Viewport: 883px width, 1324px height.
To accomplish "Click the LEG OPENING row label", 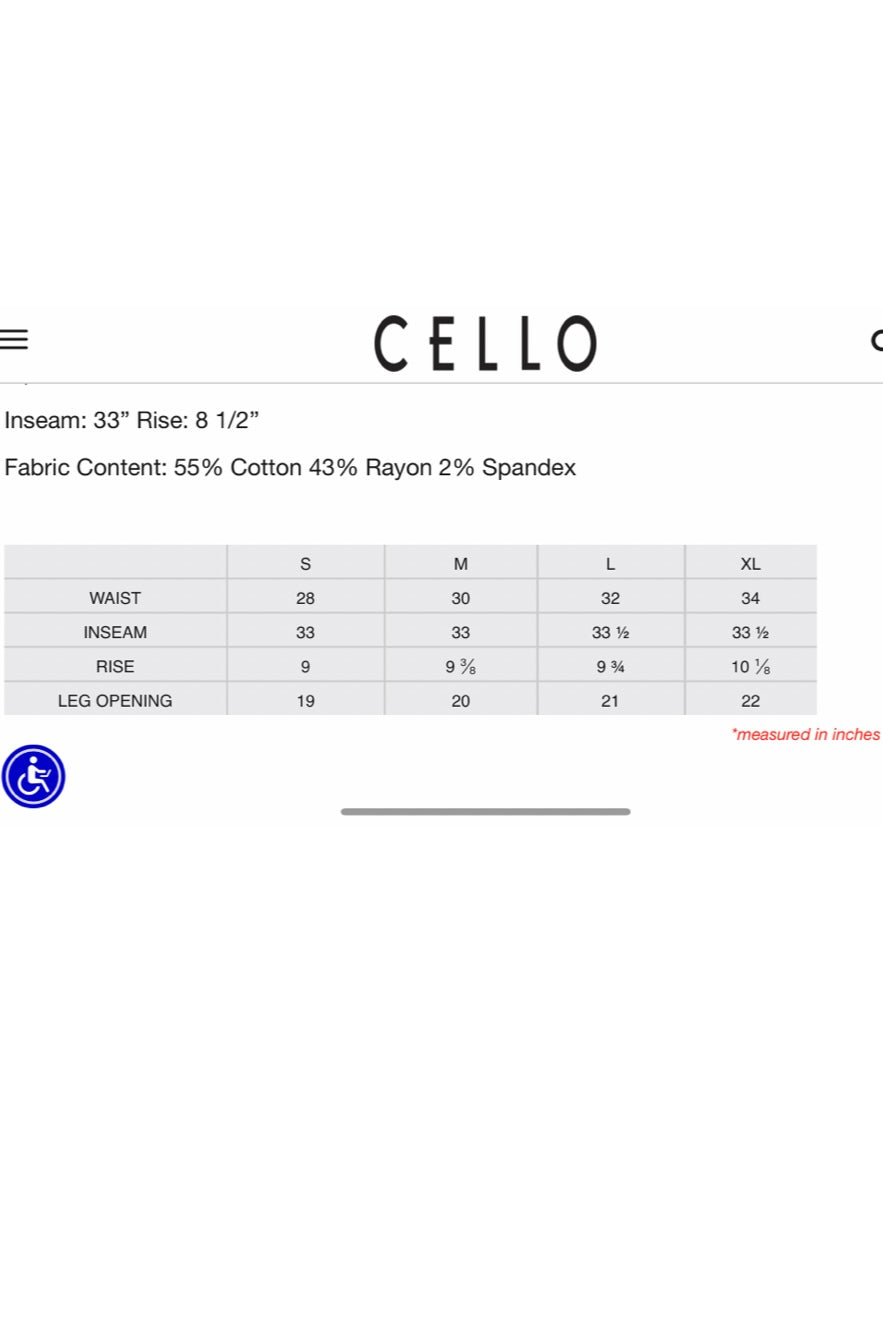I will pos(115,701).
